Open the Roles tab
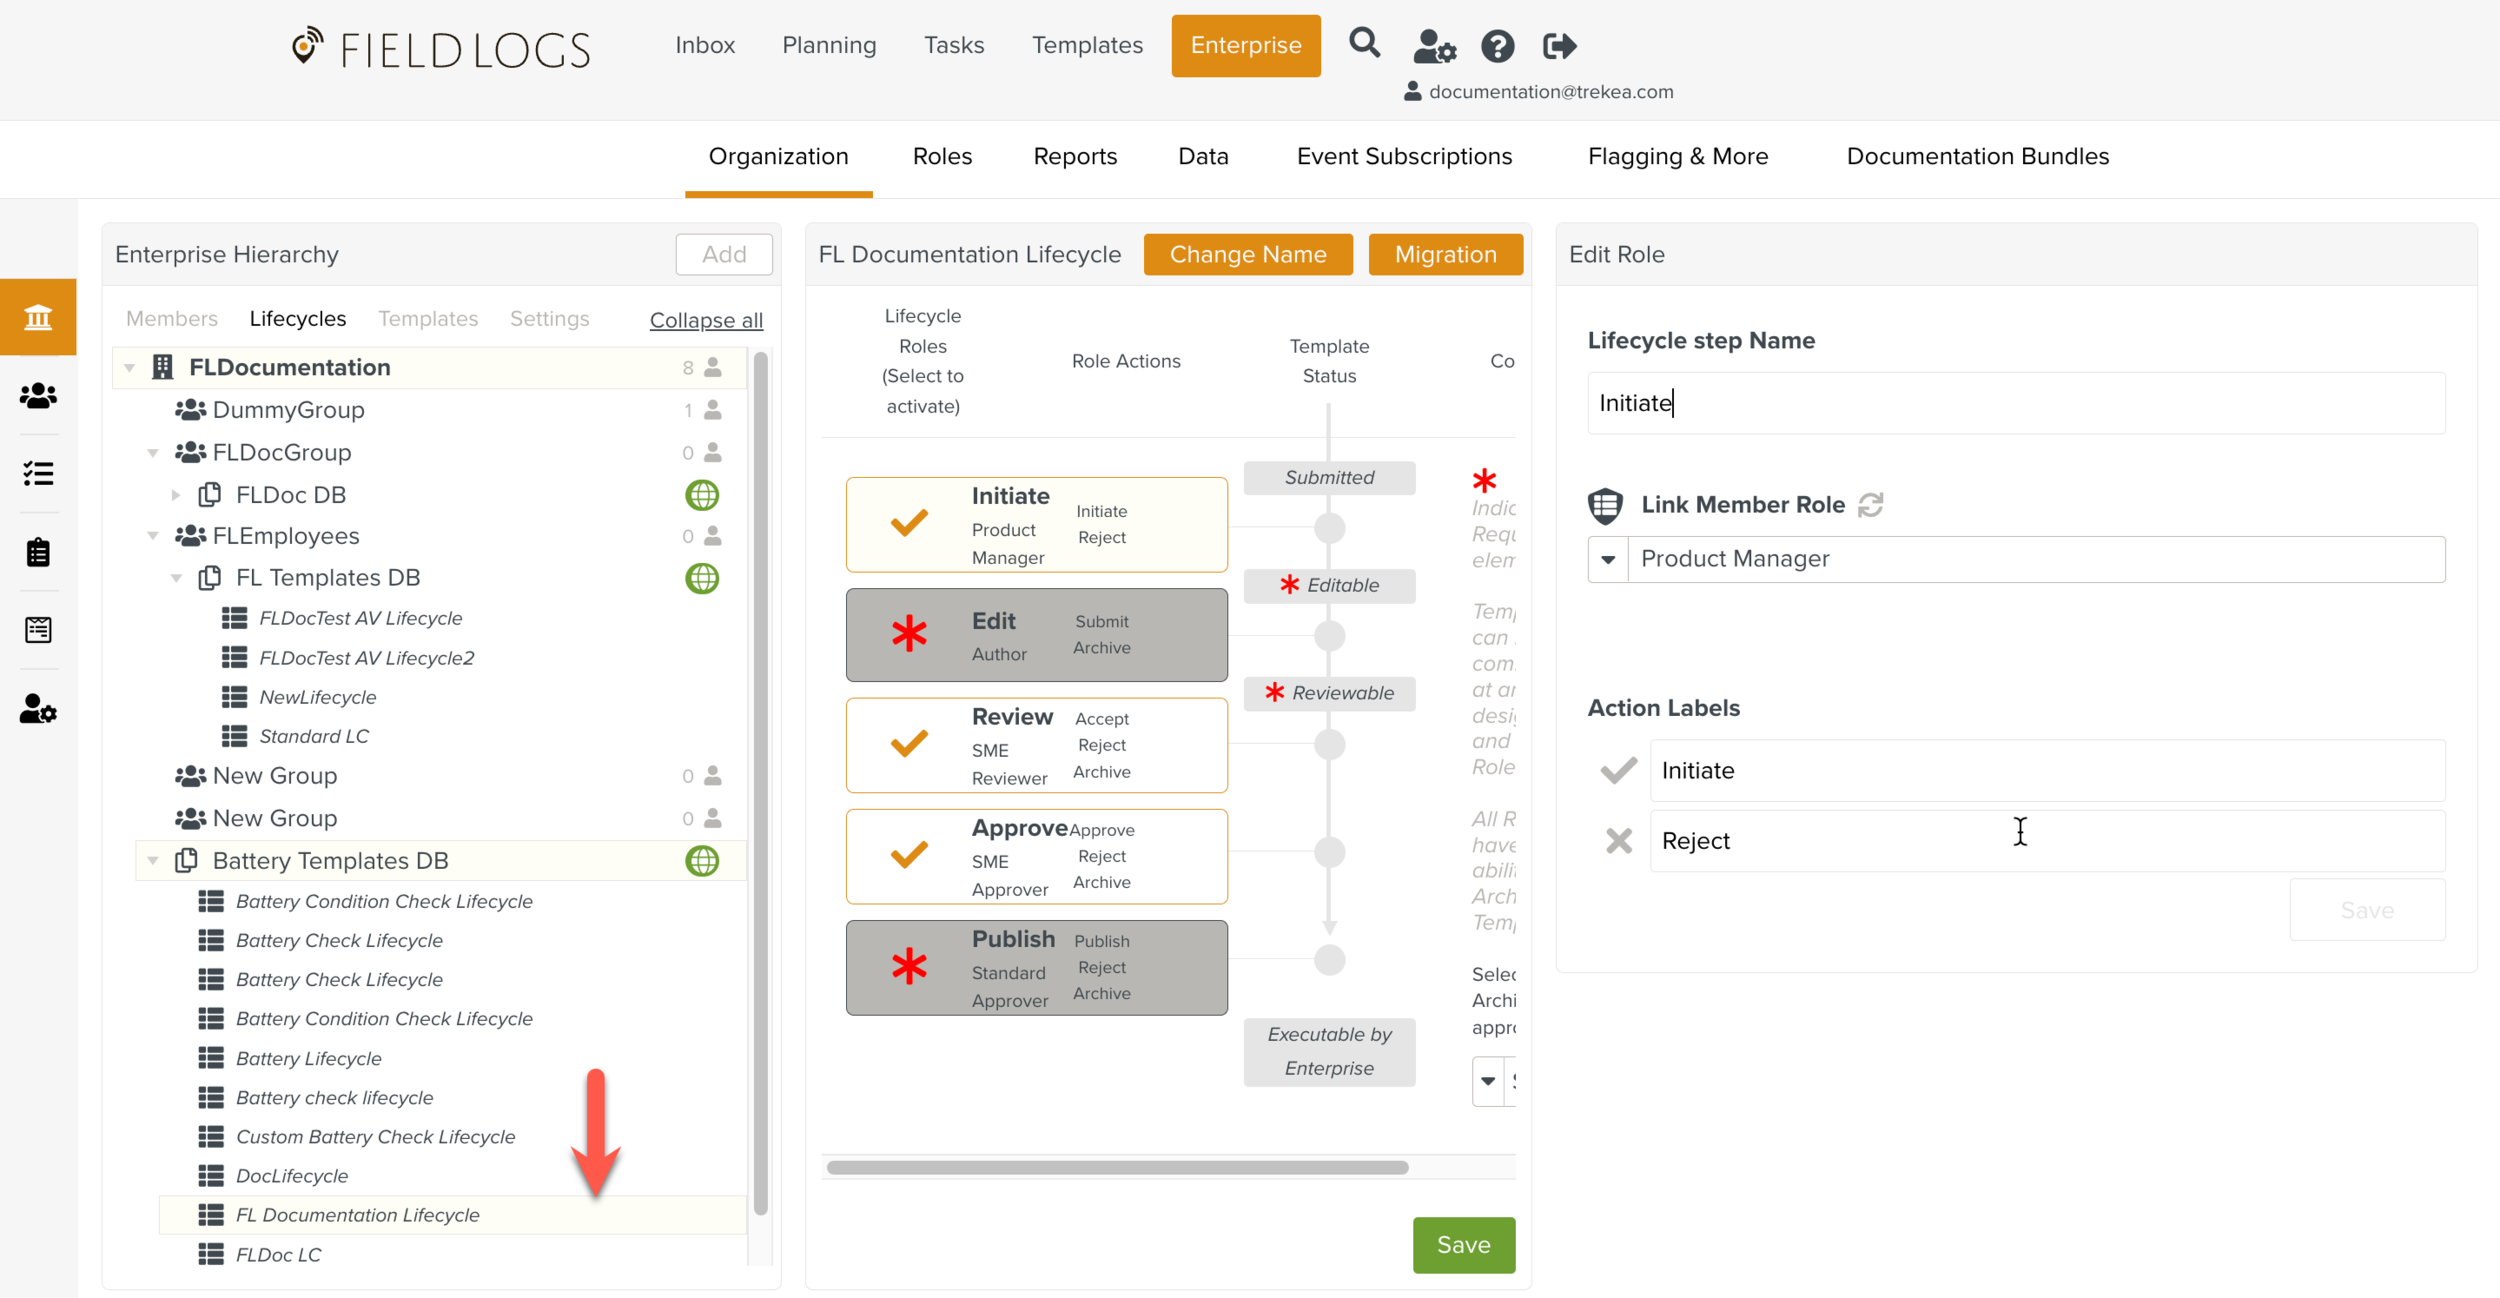 point(942,156)
